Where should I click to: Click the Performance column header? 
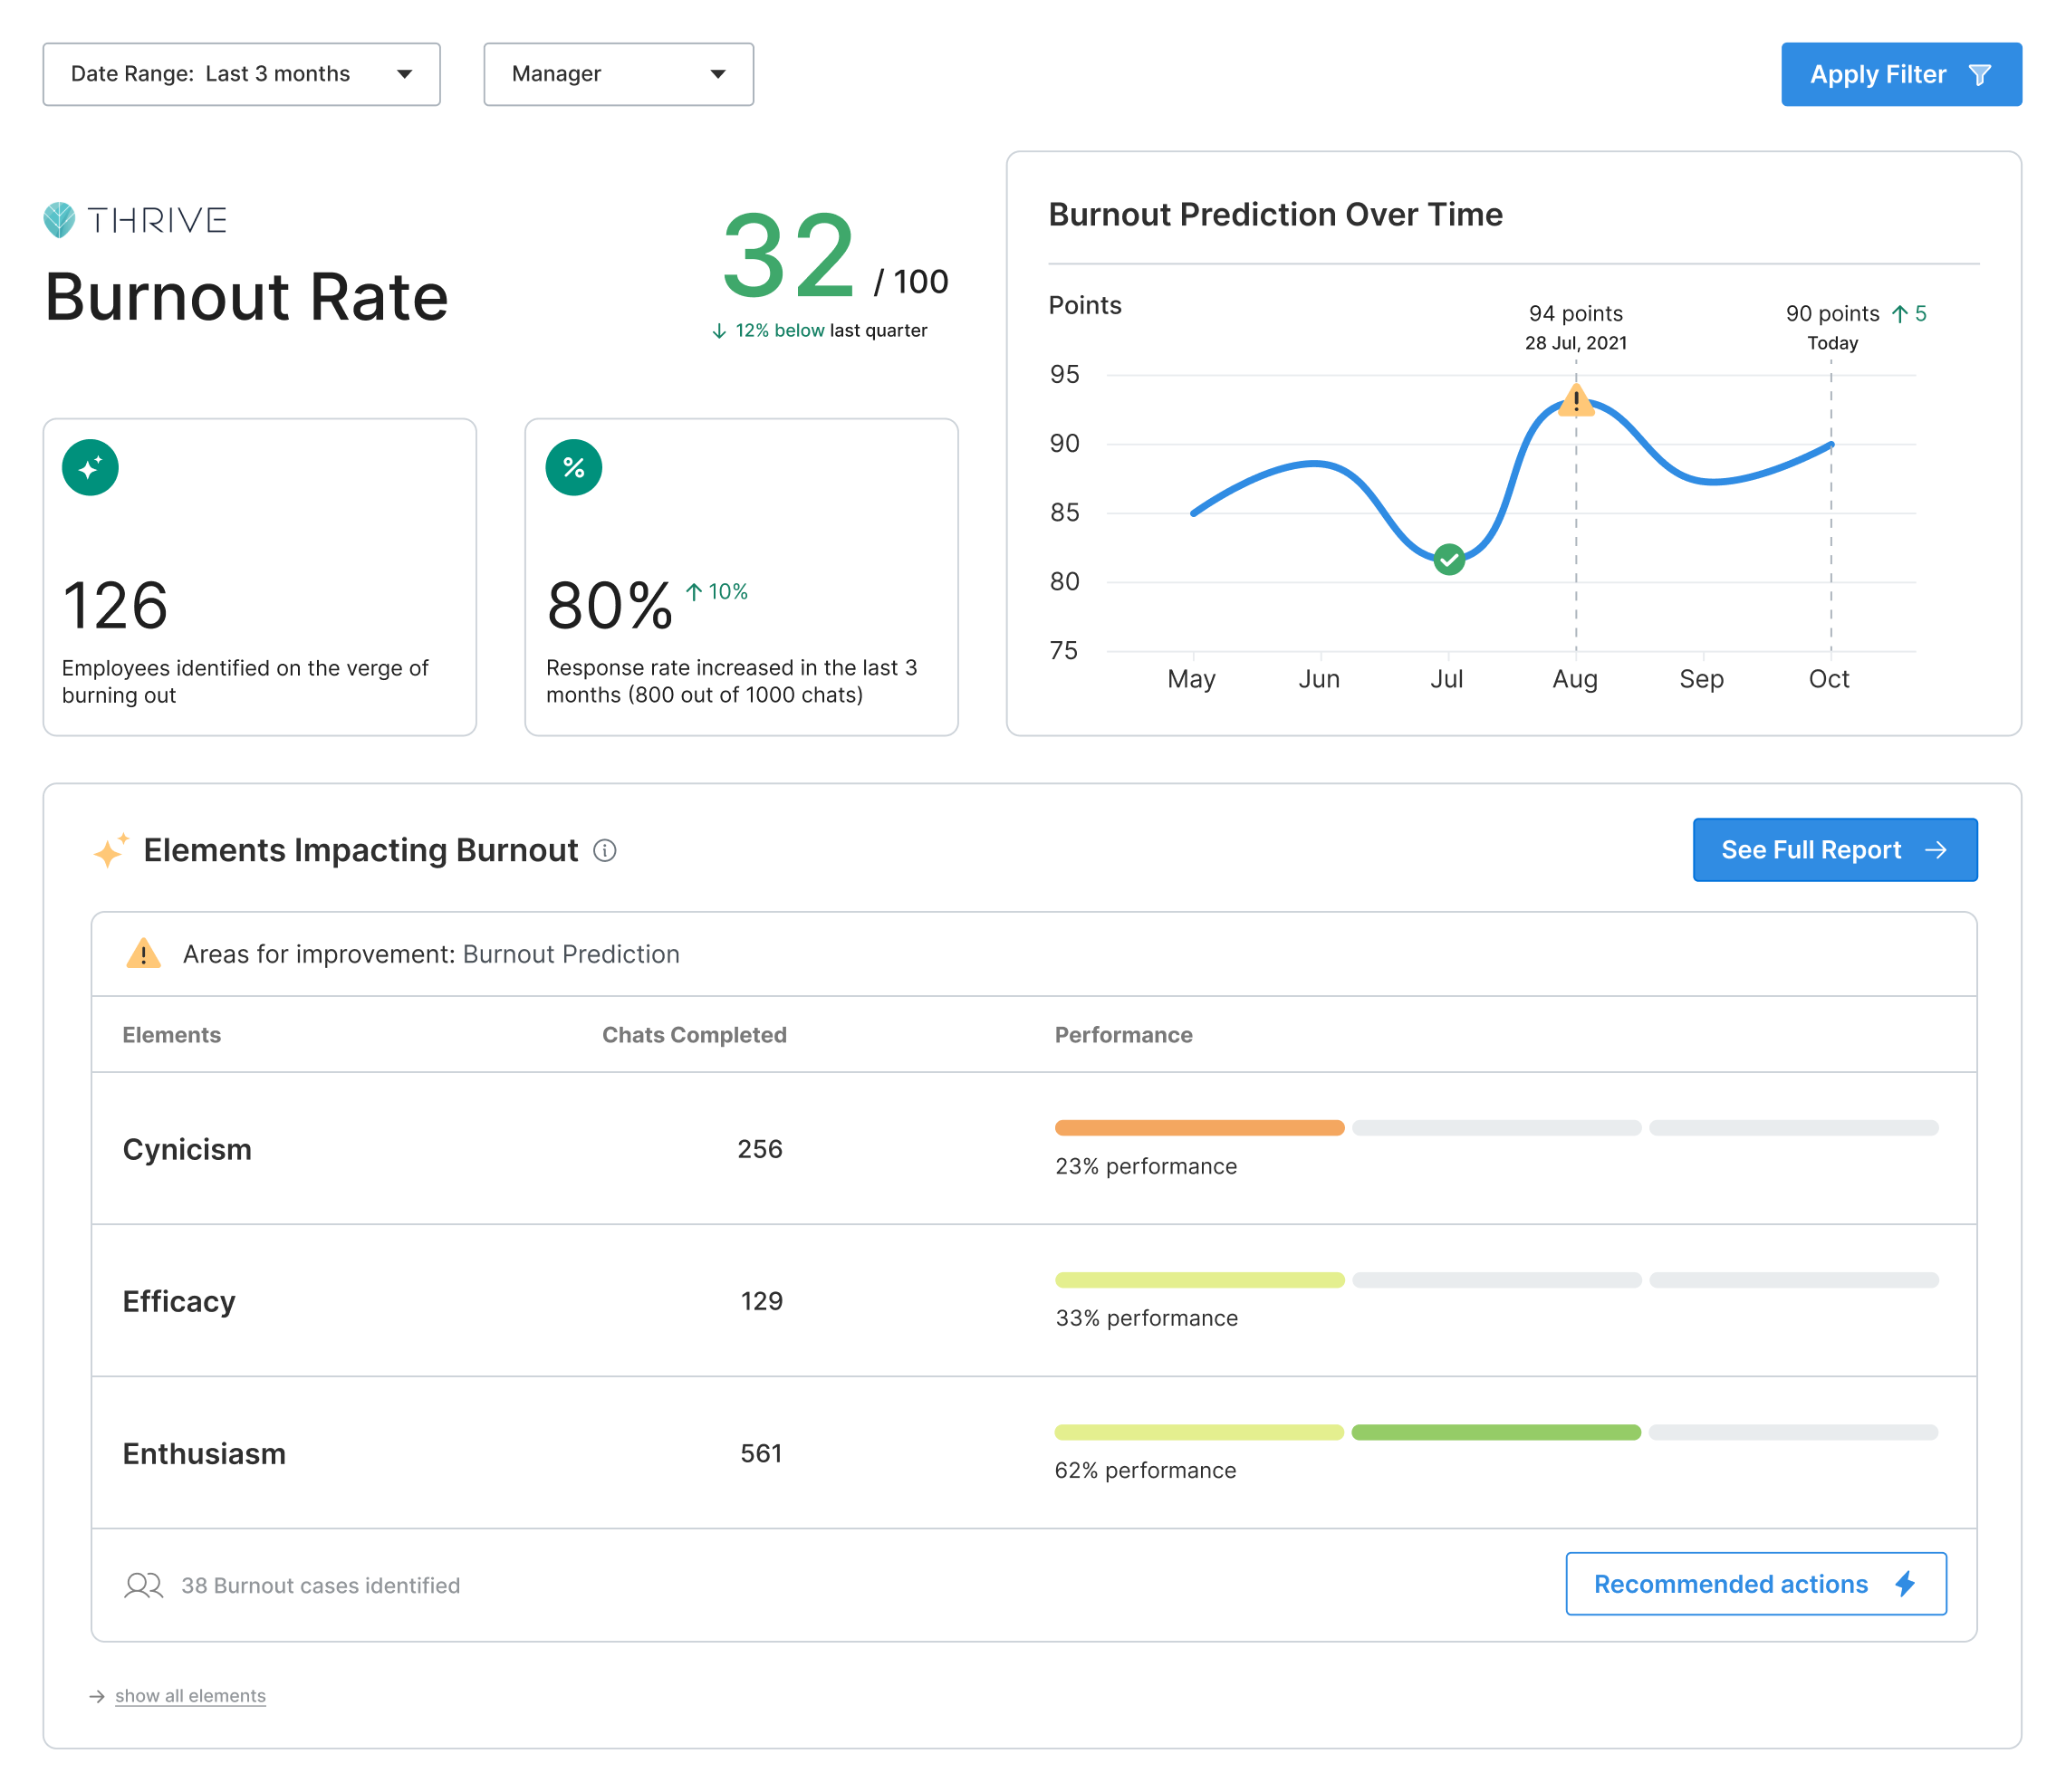[1123, 1035]
